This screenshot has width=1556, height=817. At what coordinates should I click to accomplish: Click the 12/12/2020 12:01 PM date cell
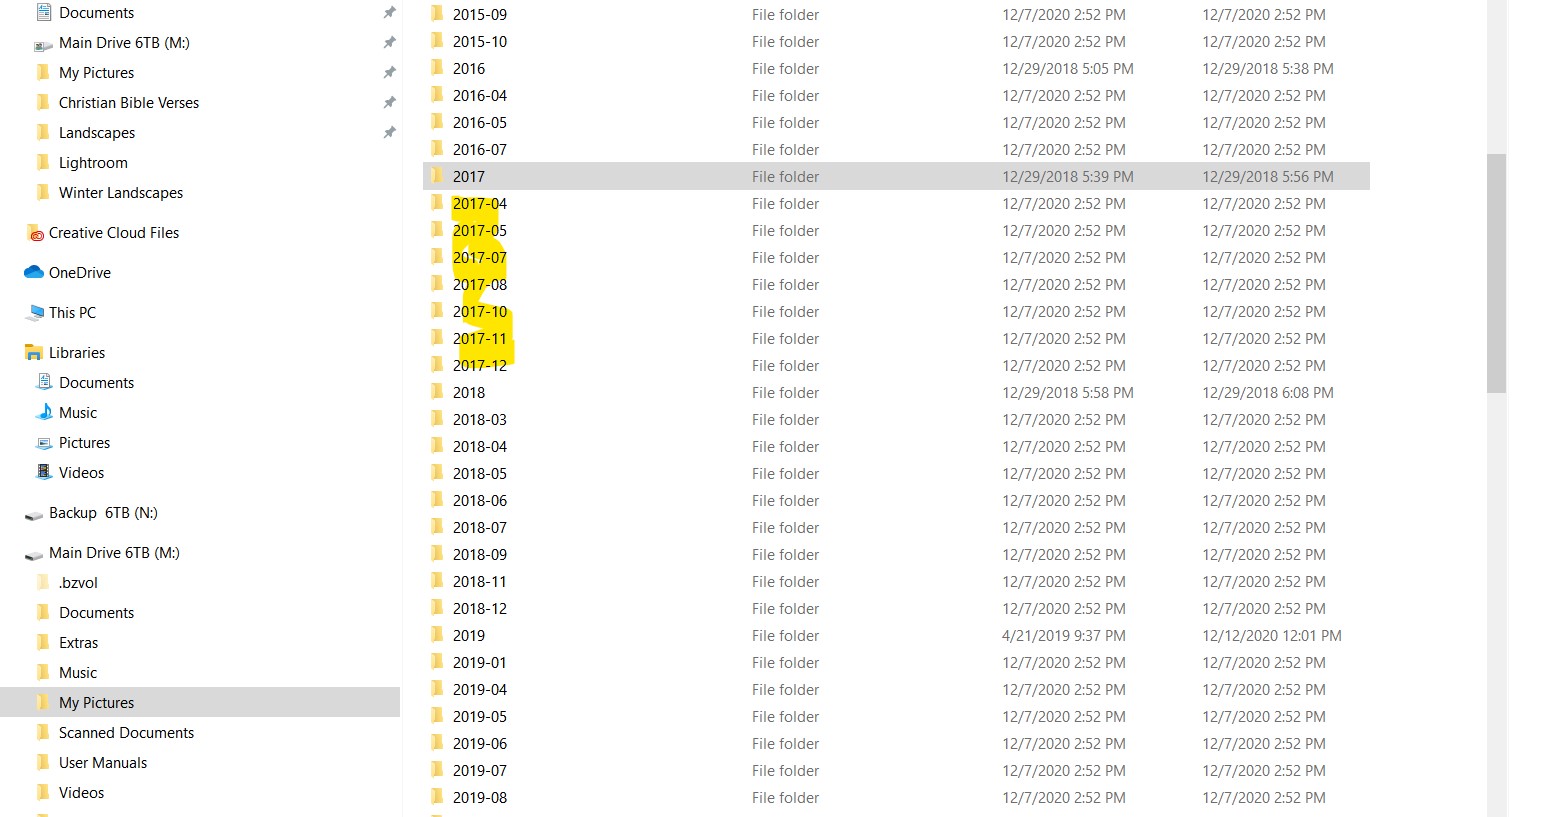coord(1272,635)
